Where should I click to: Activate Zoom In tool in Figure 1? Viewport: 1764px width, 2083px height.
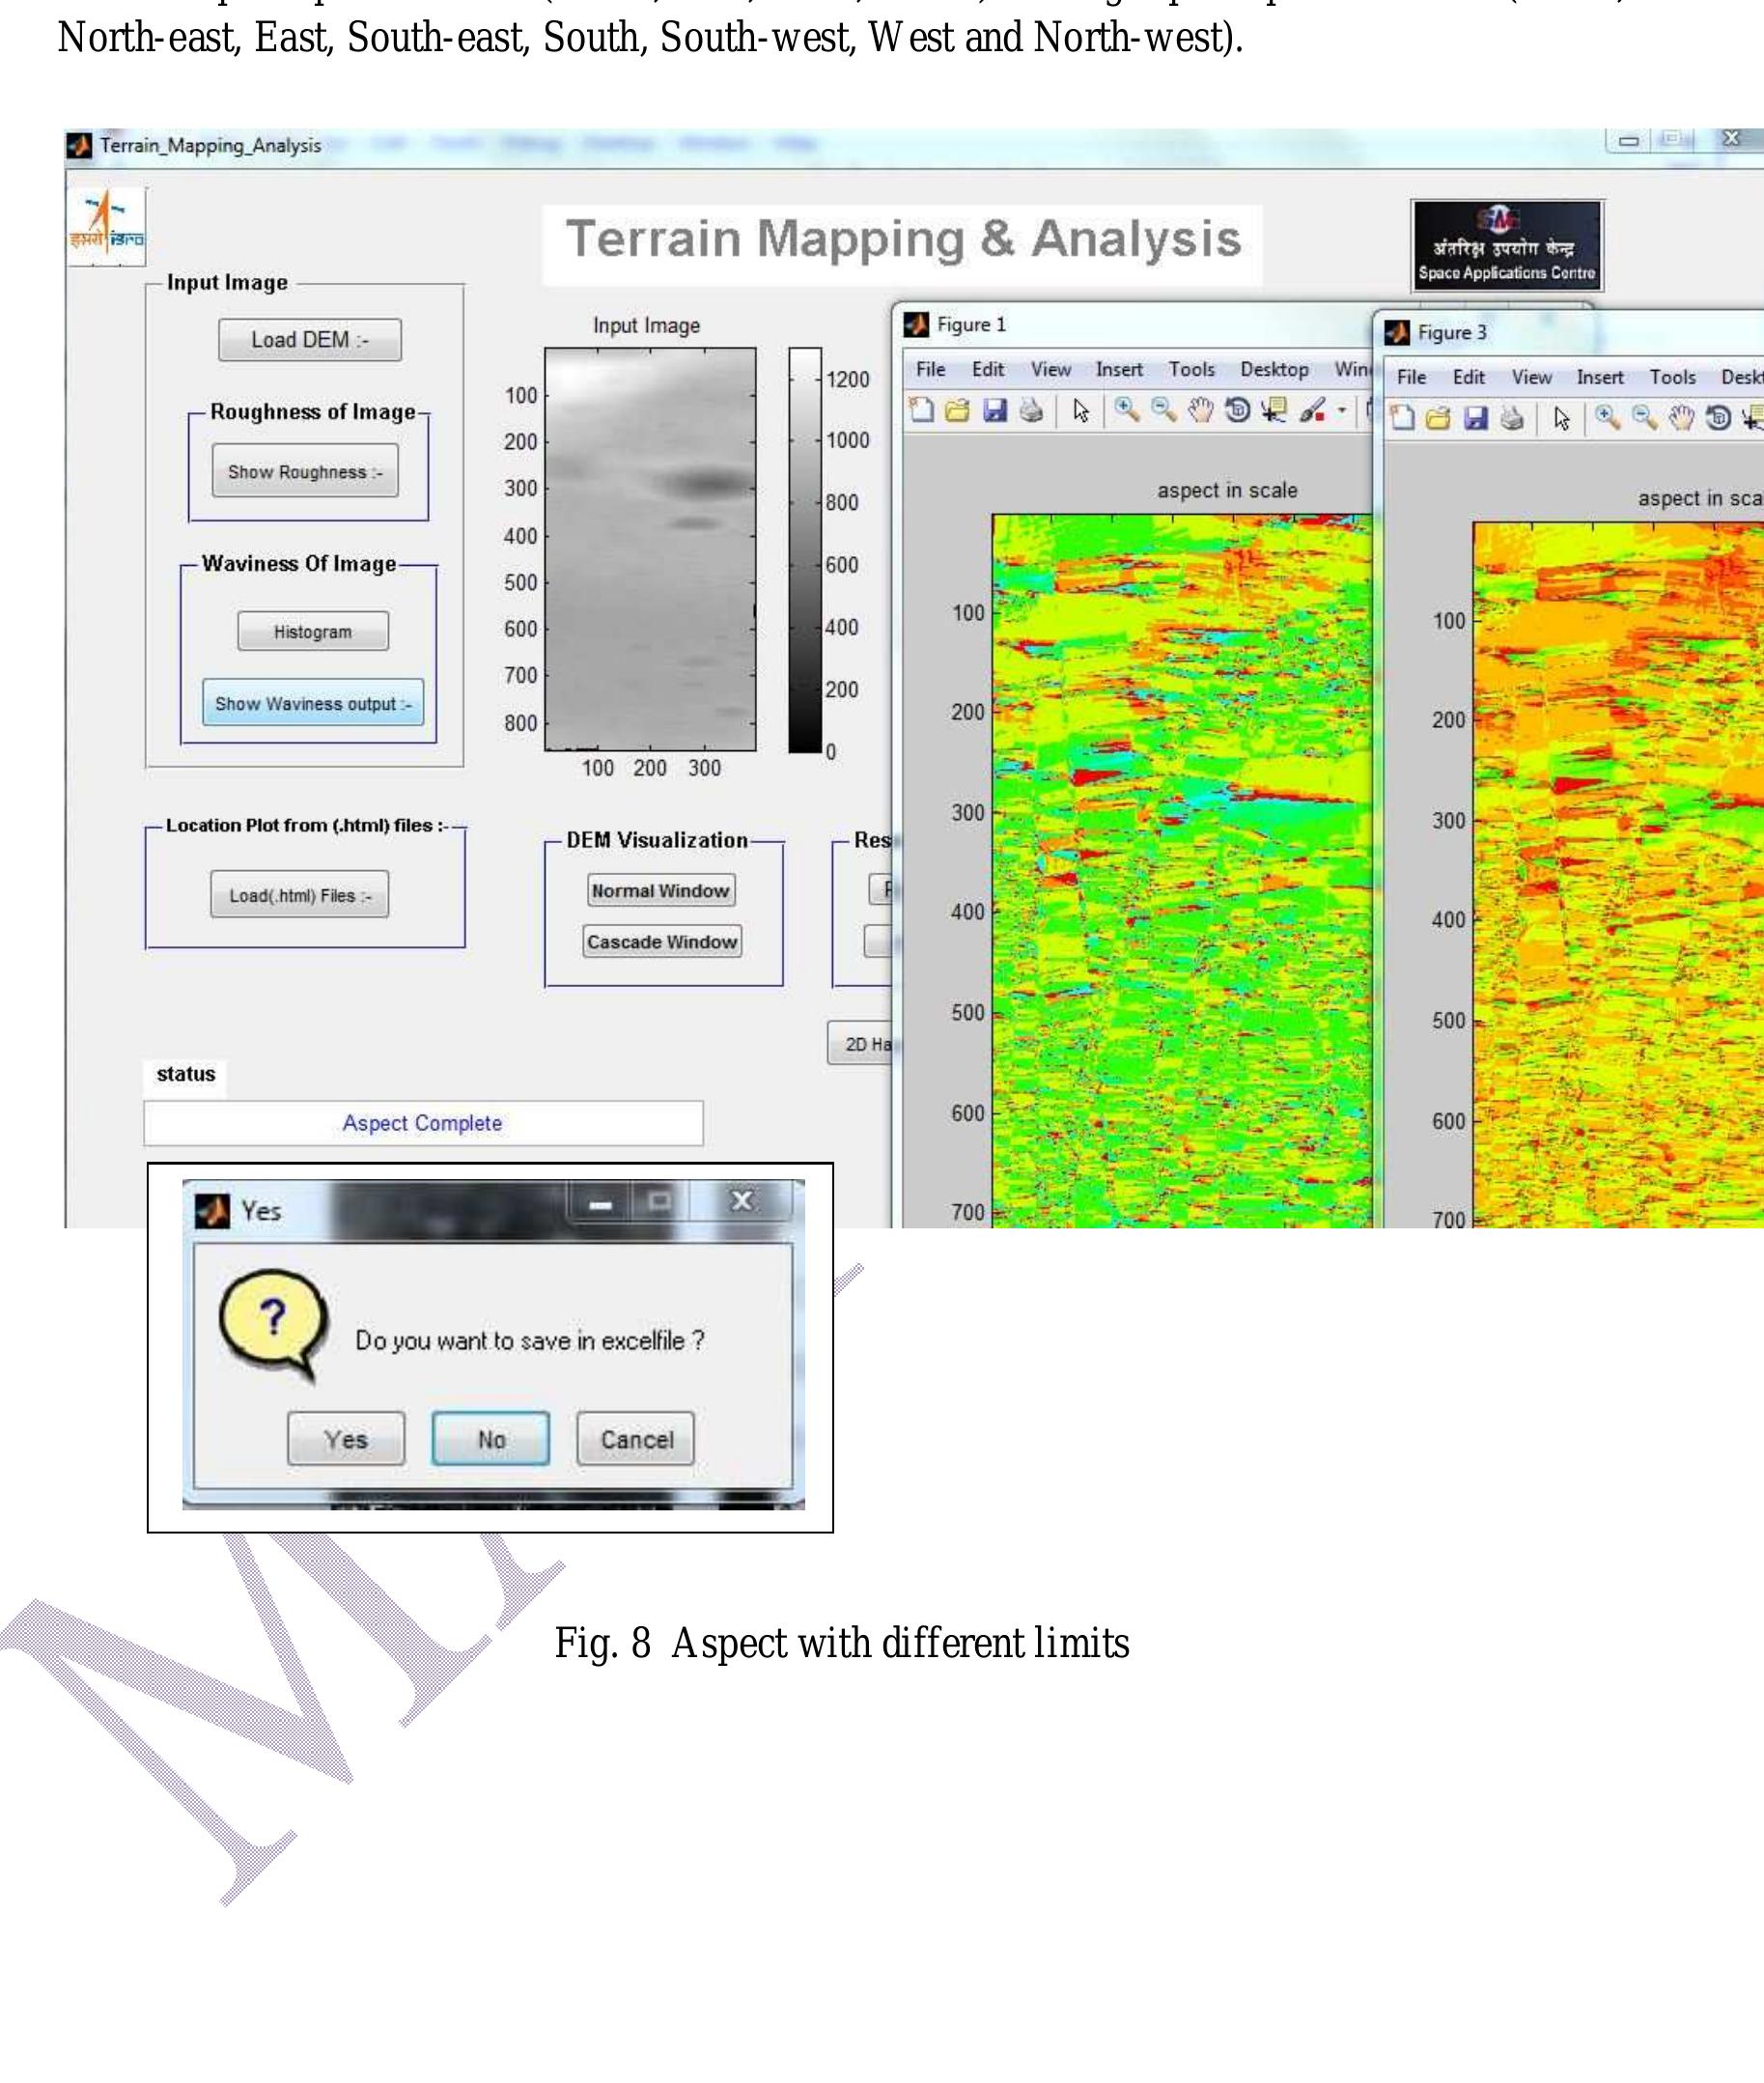coord(1127,410)
